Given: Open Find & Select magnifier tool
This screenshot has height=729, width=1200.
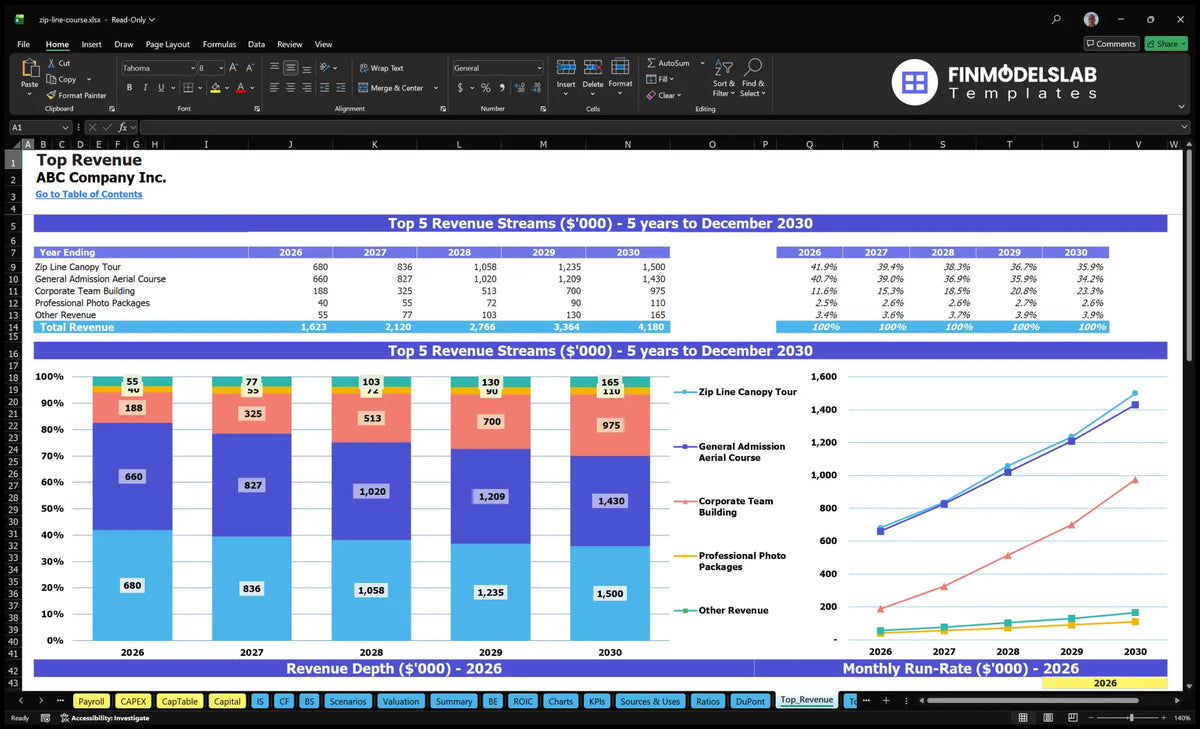Looking at the screenshot, I should click(x=753, y=77).
